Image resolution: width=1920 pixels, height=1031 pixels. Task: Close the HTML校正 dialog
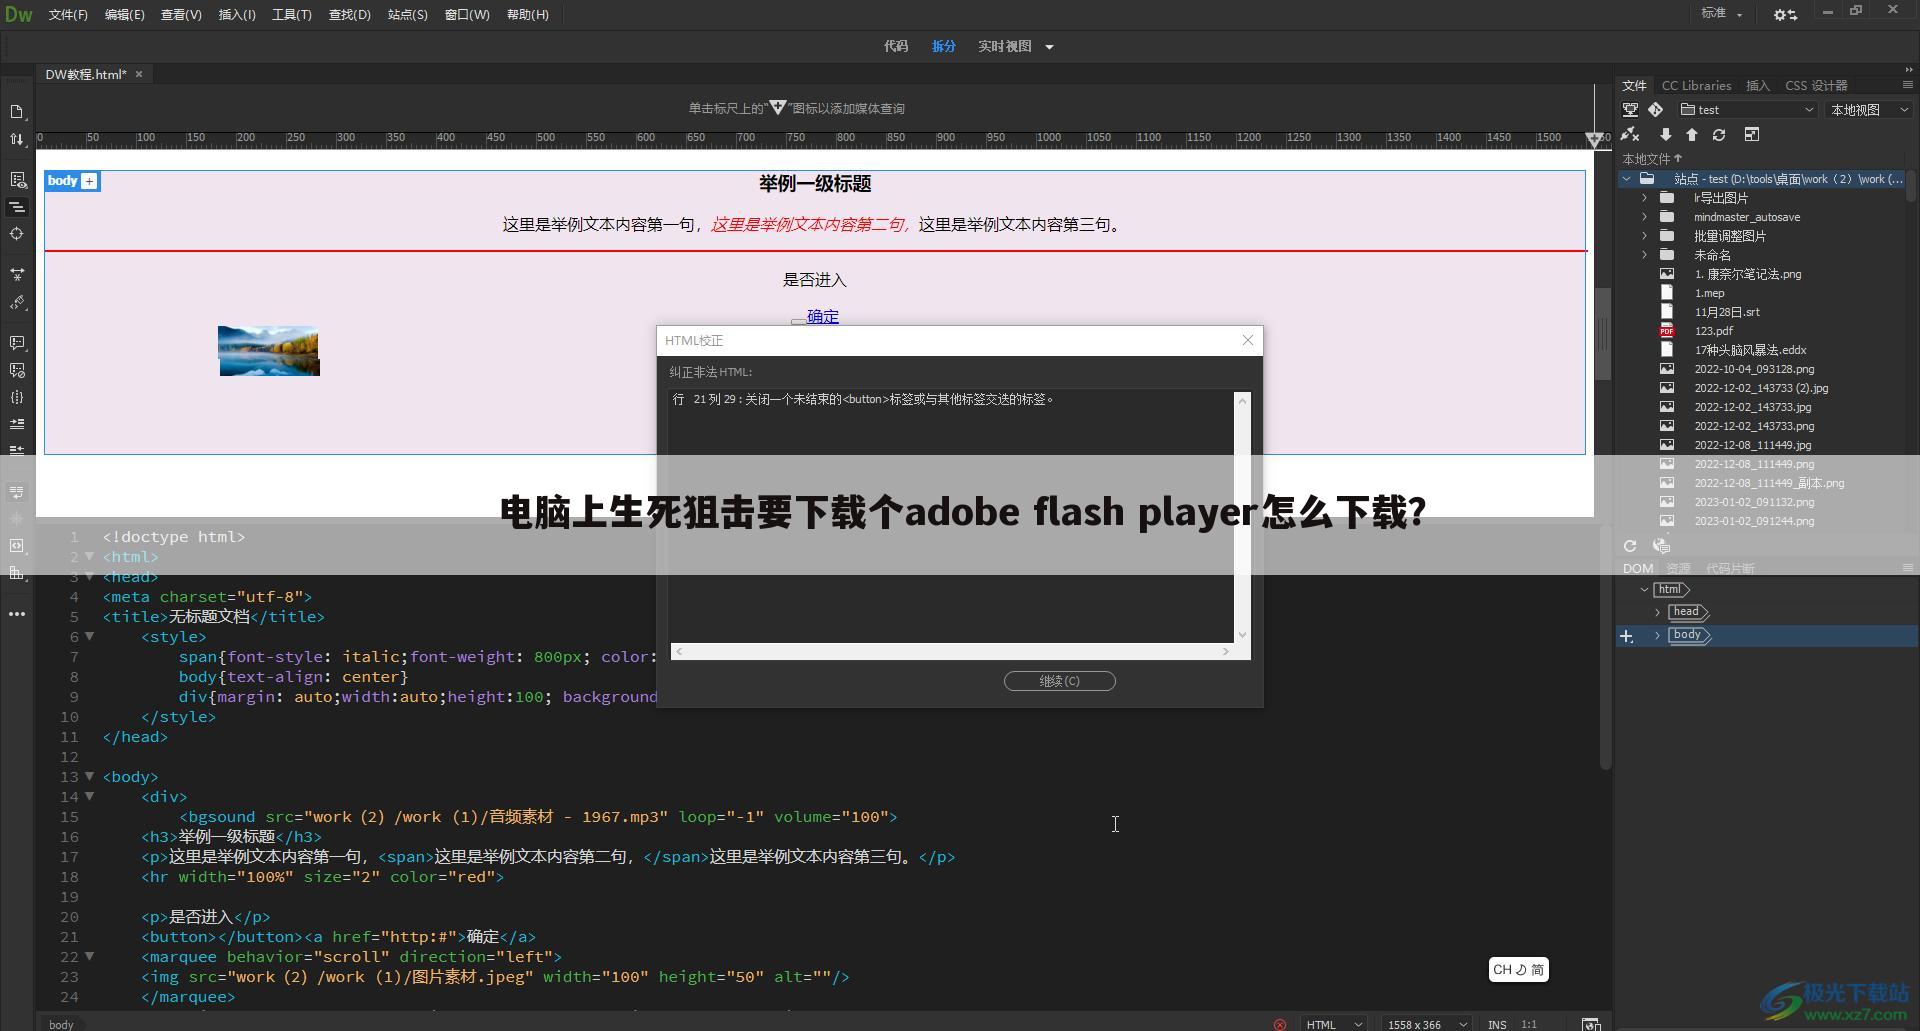(1248, 340)
